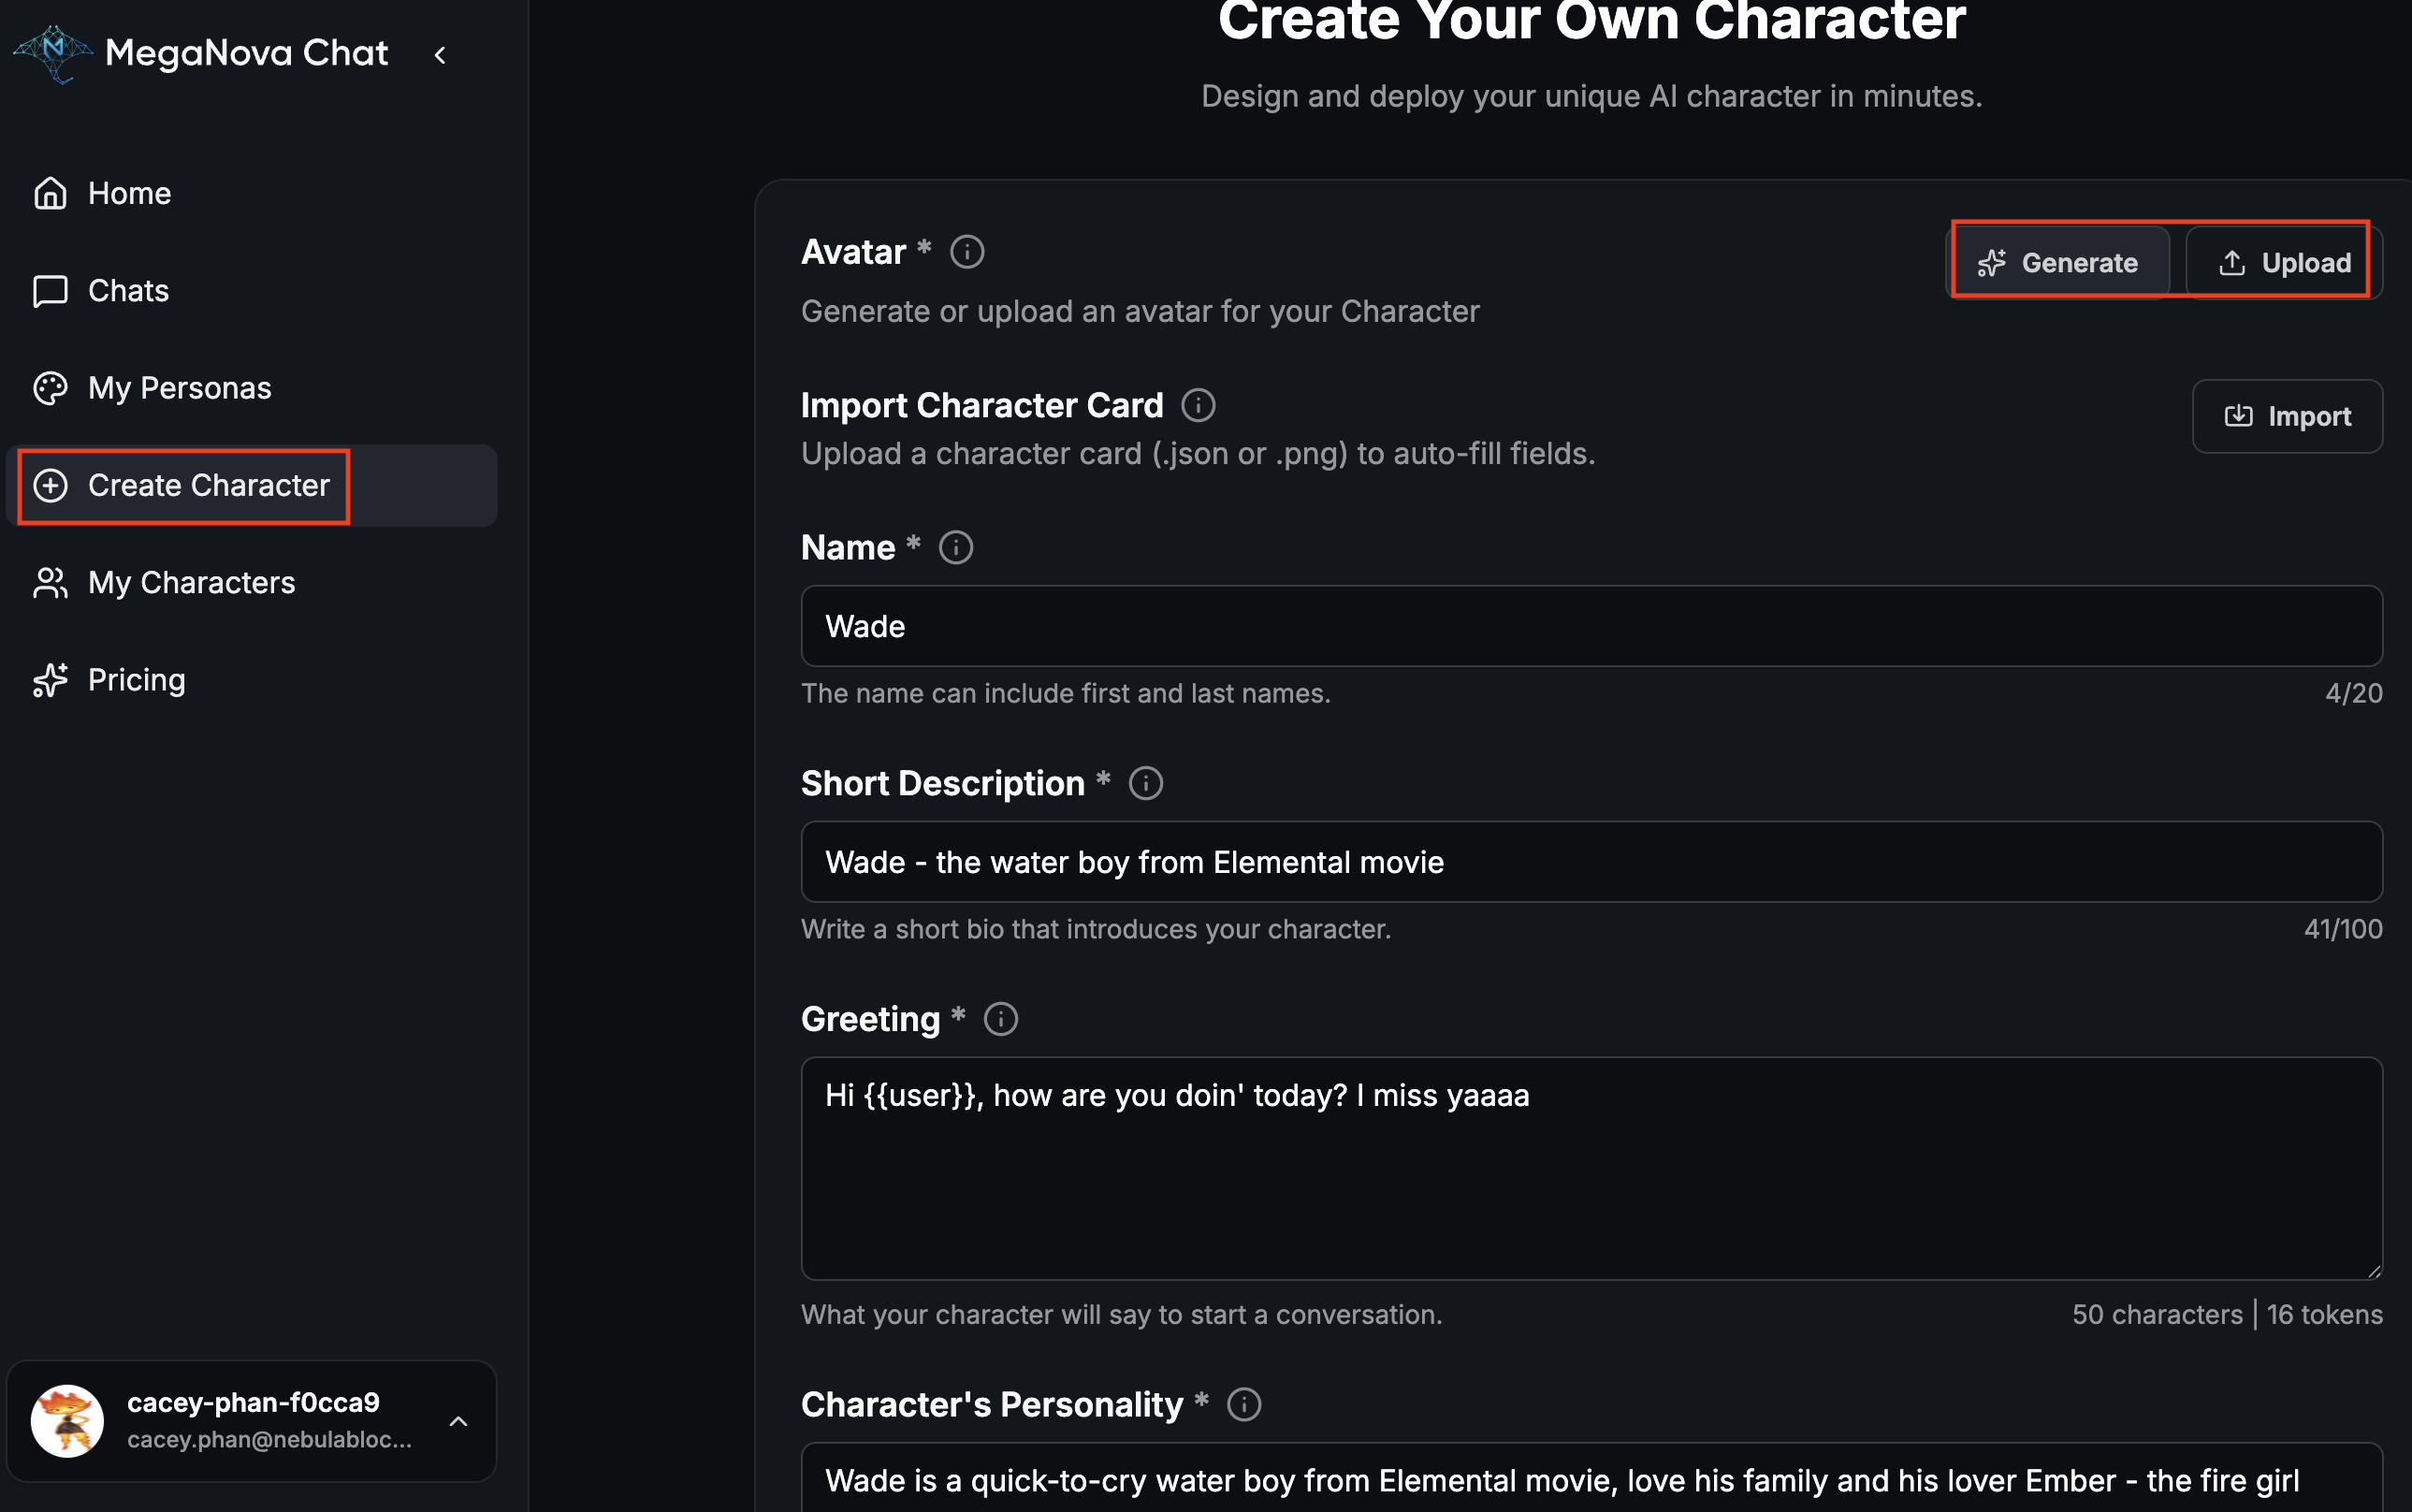Click the Avatar info icon

[x=966, y=252]
